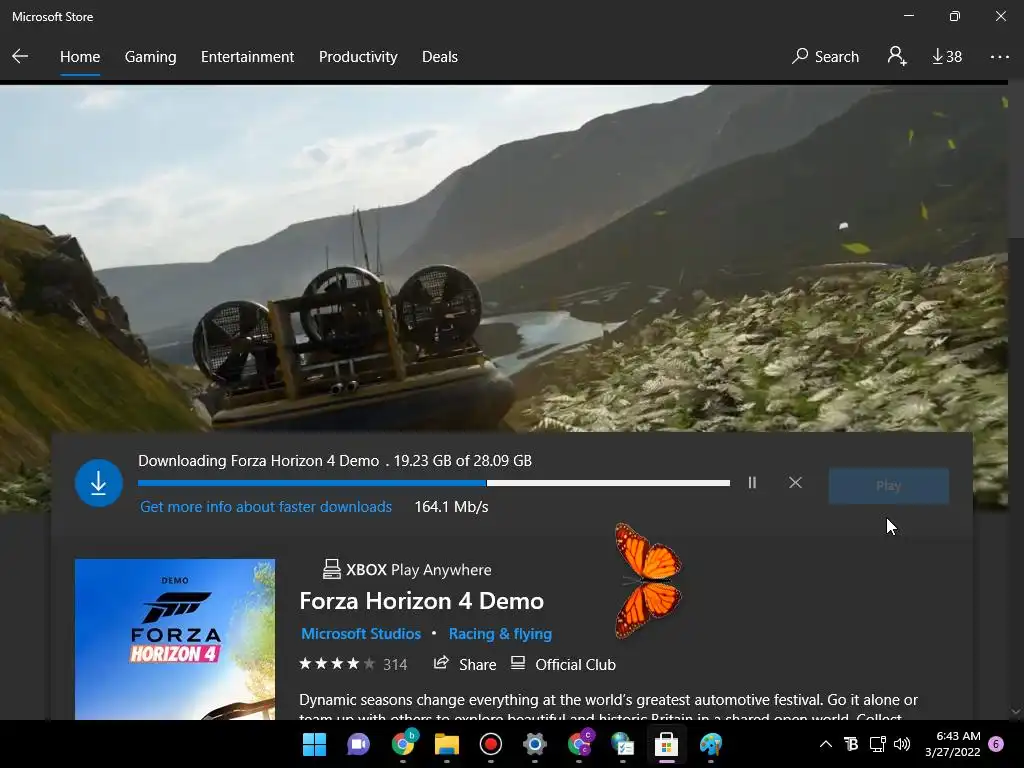The image size is (1024, 768).
Task: Open the downloads queue showing 38
Action: point(947,57)
